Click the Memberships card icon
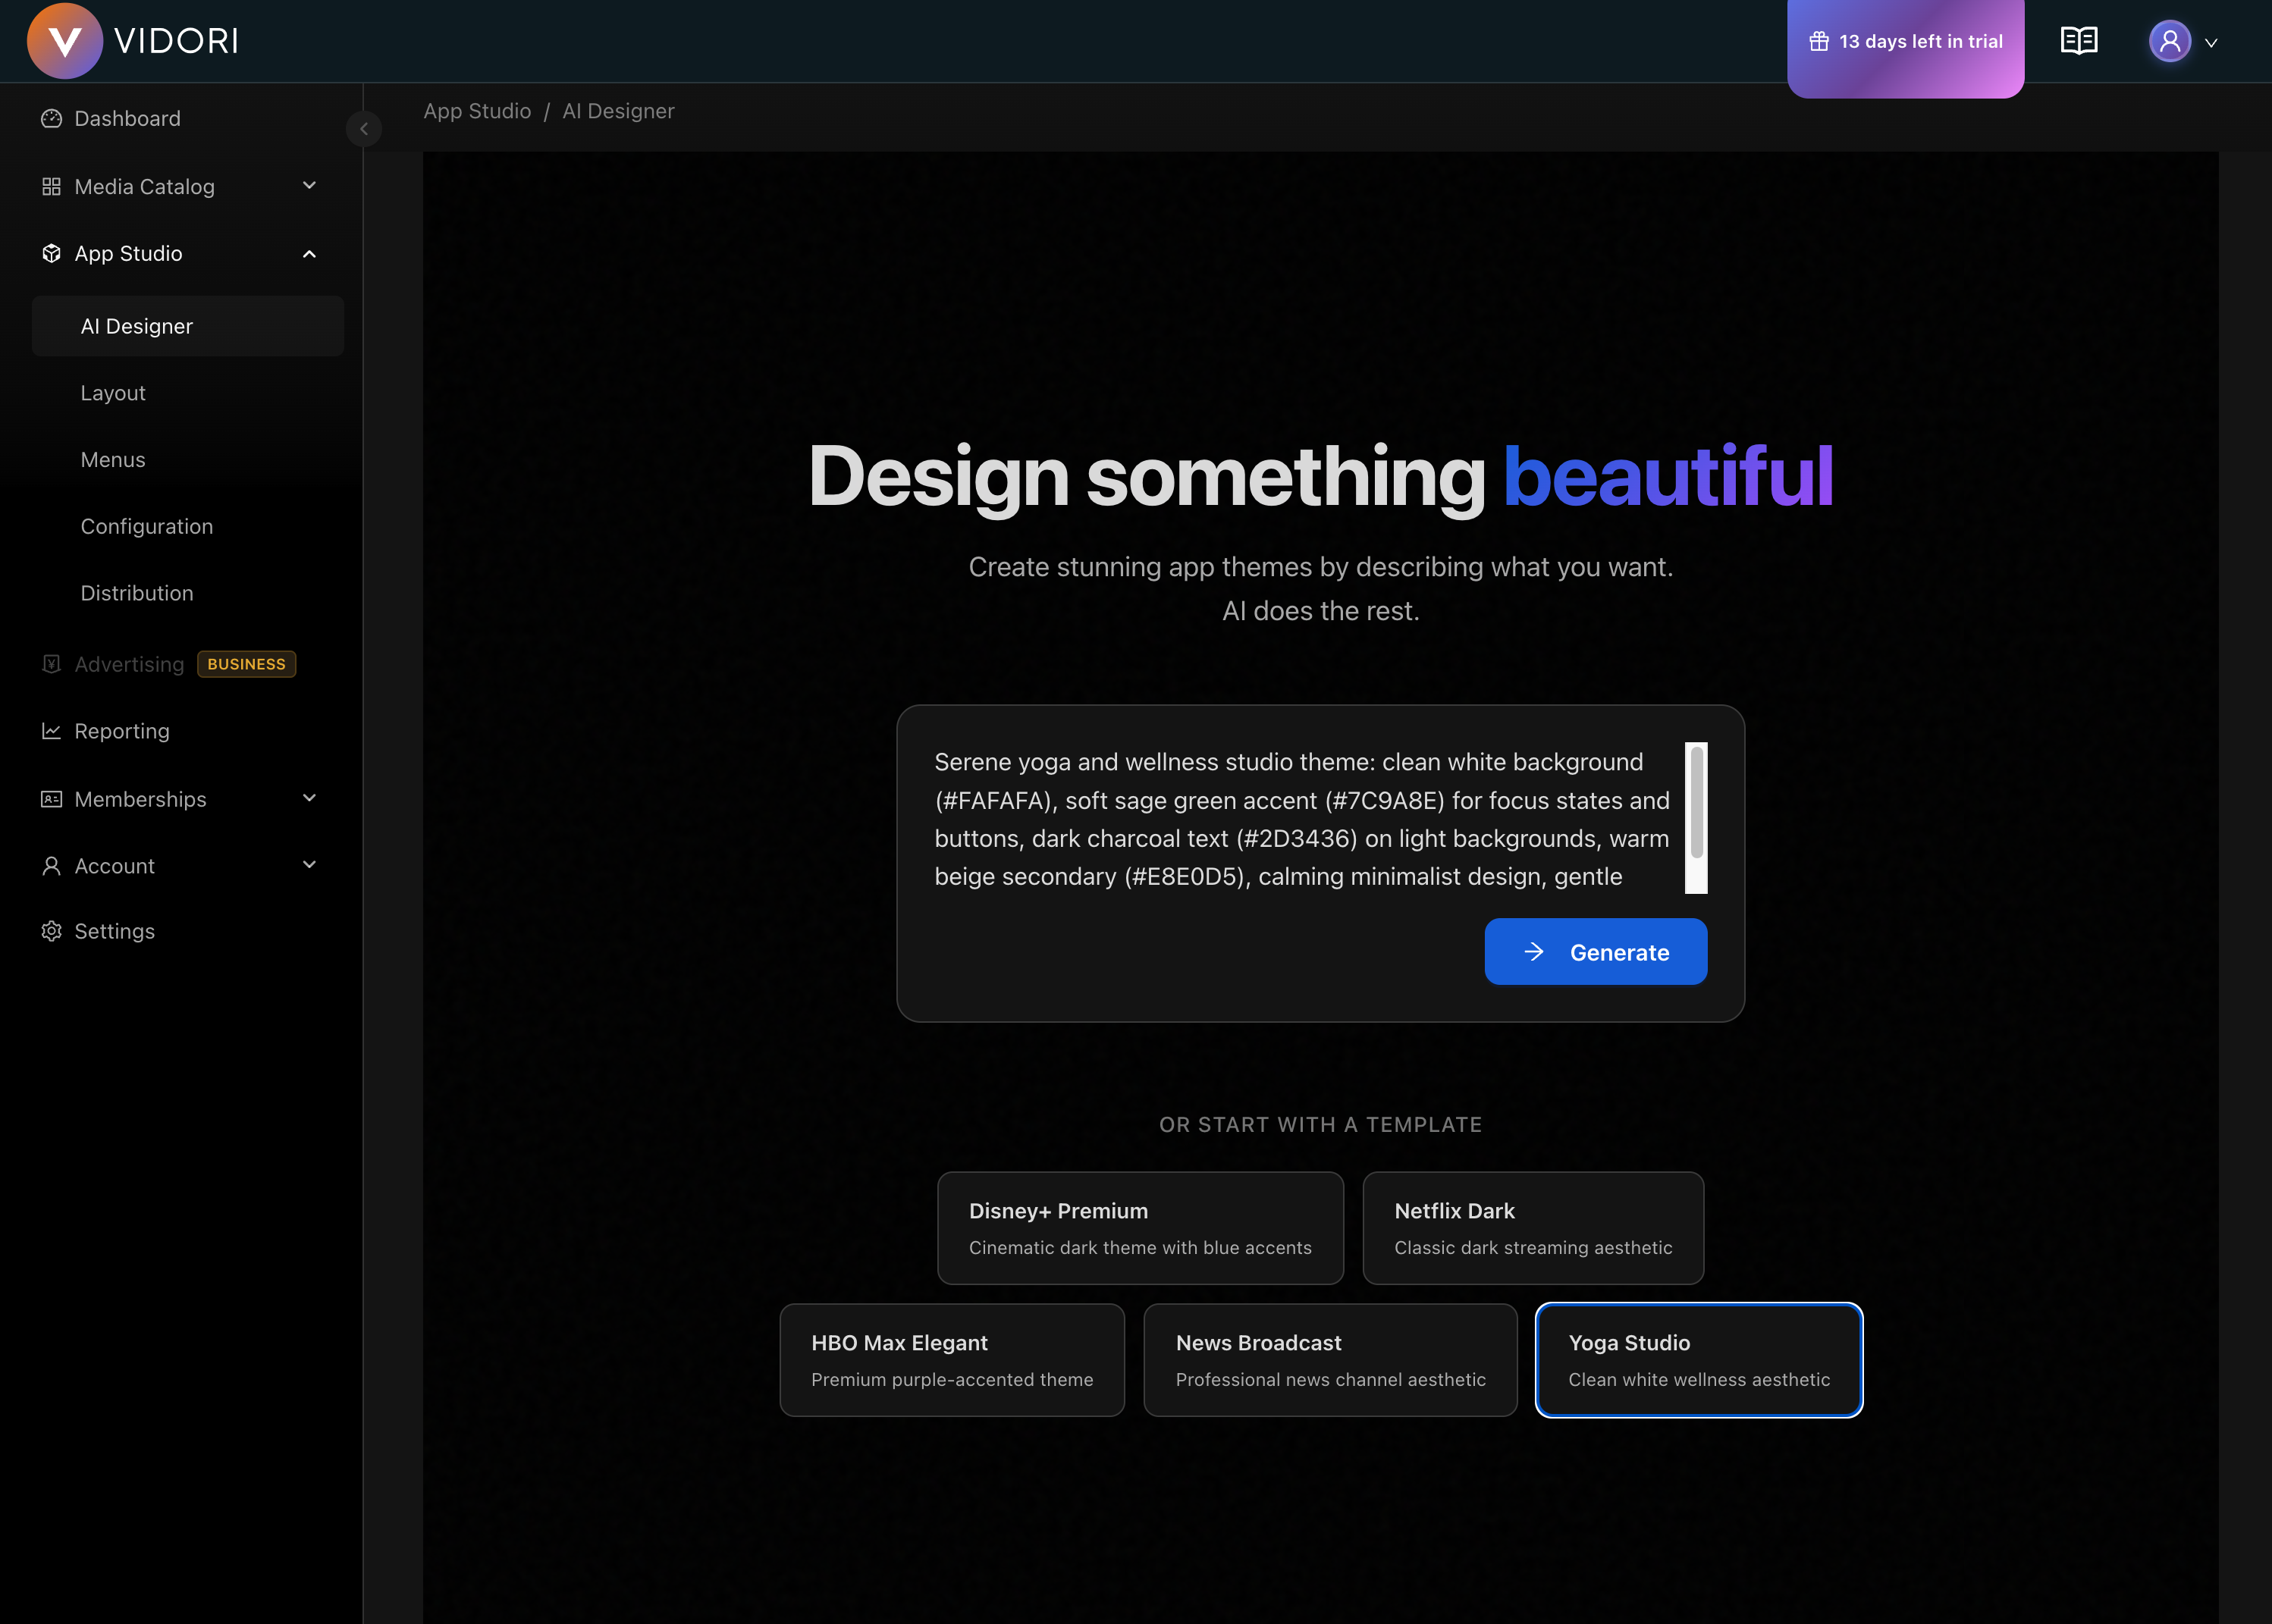2272x1624 pixels. pos(52,799)
